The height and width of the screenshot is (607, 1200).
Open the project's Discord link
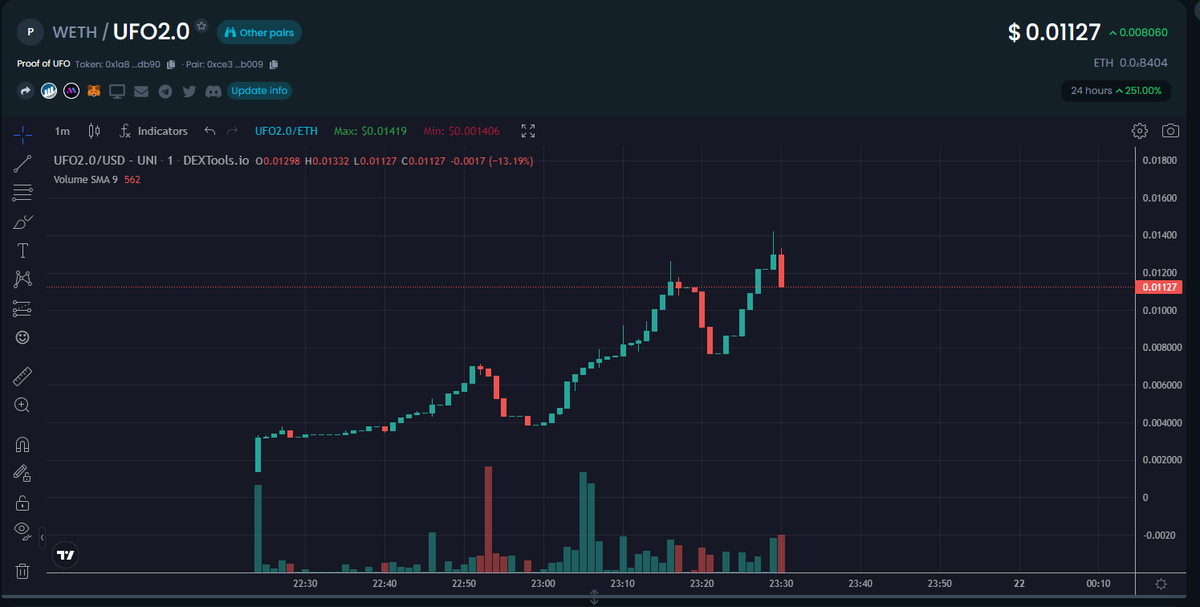pos(213,91)
